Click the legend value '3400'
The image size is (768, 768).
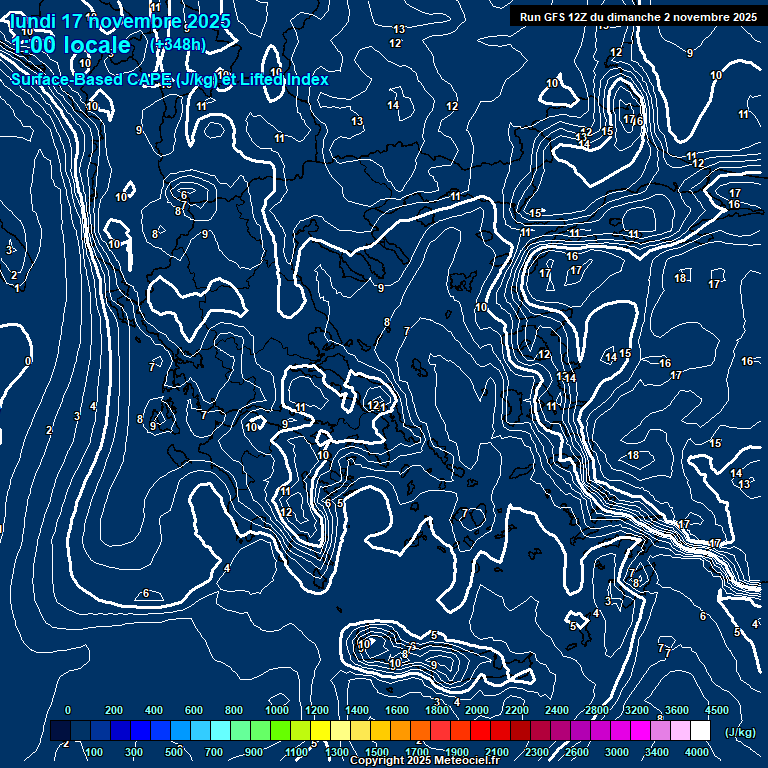tap(657, 752)
